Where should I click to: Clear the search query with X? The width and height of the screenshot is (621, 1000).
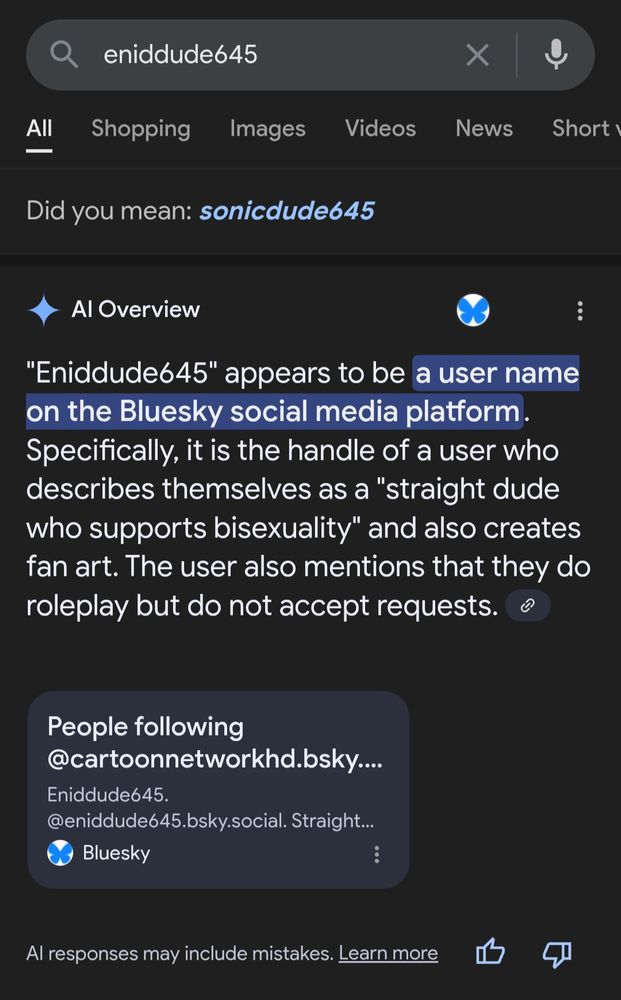(478, 55)
